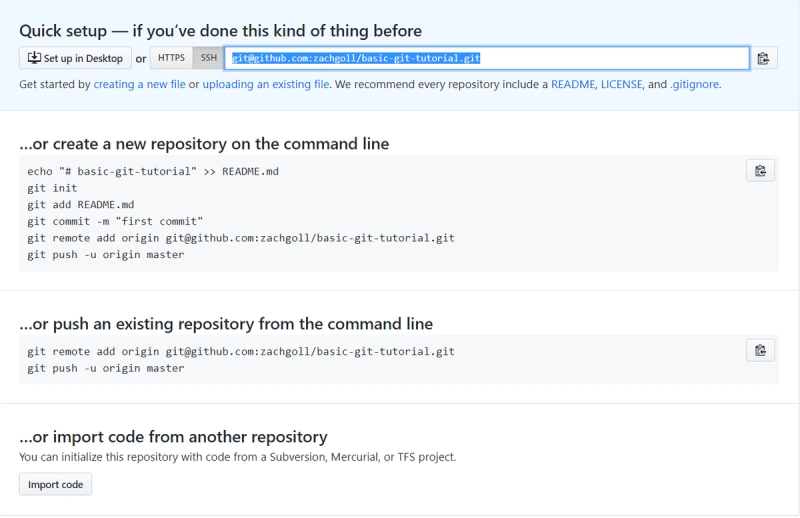Click the echo README.md command line

pos(153,171)
